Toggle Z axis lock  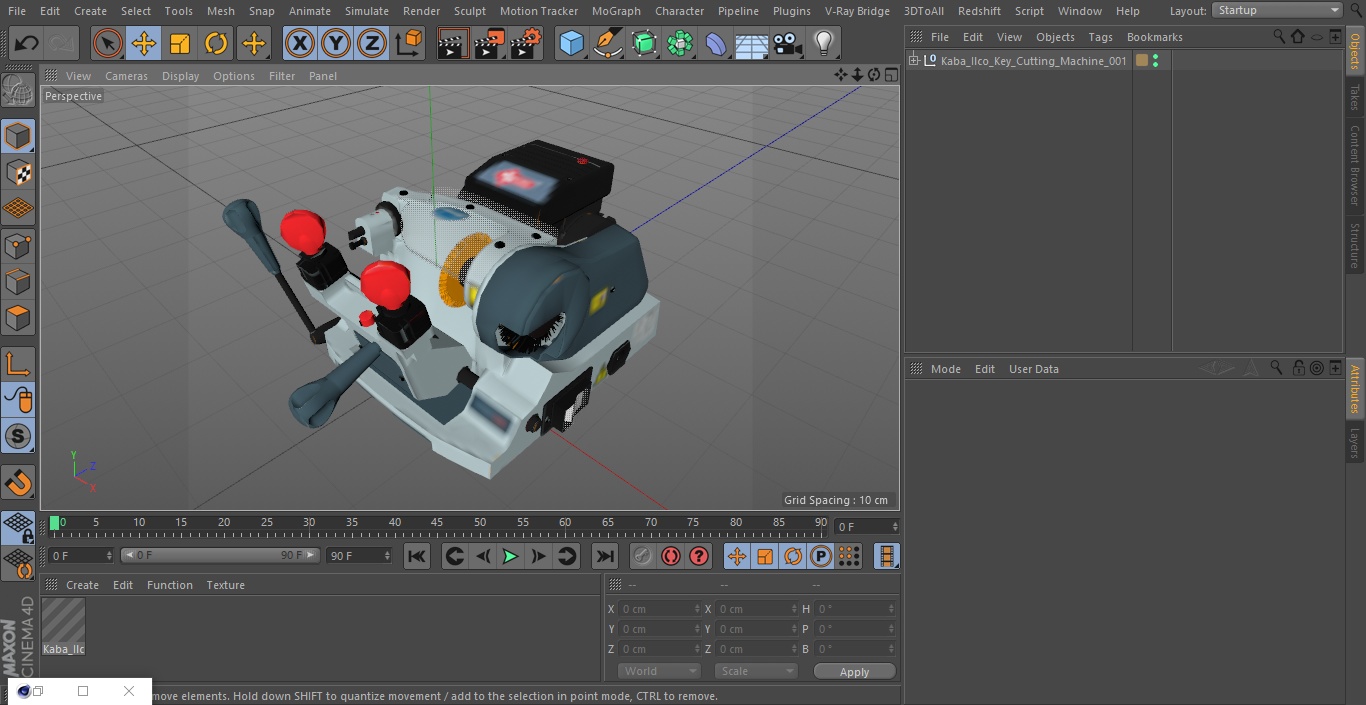click(372, 43)
